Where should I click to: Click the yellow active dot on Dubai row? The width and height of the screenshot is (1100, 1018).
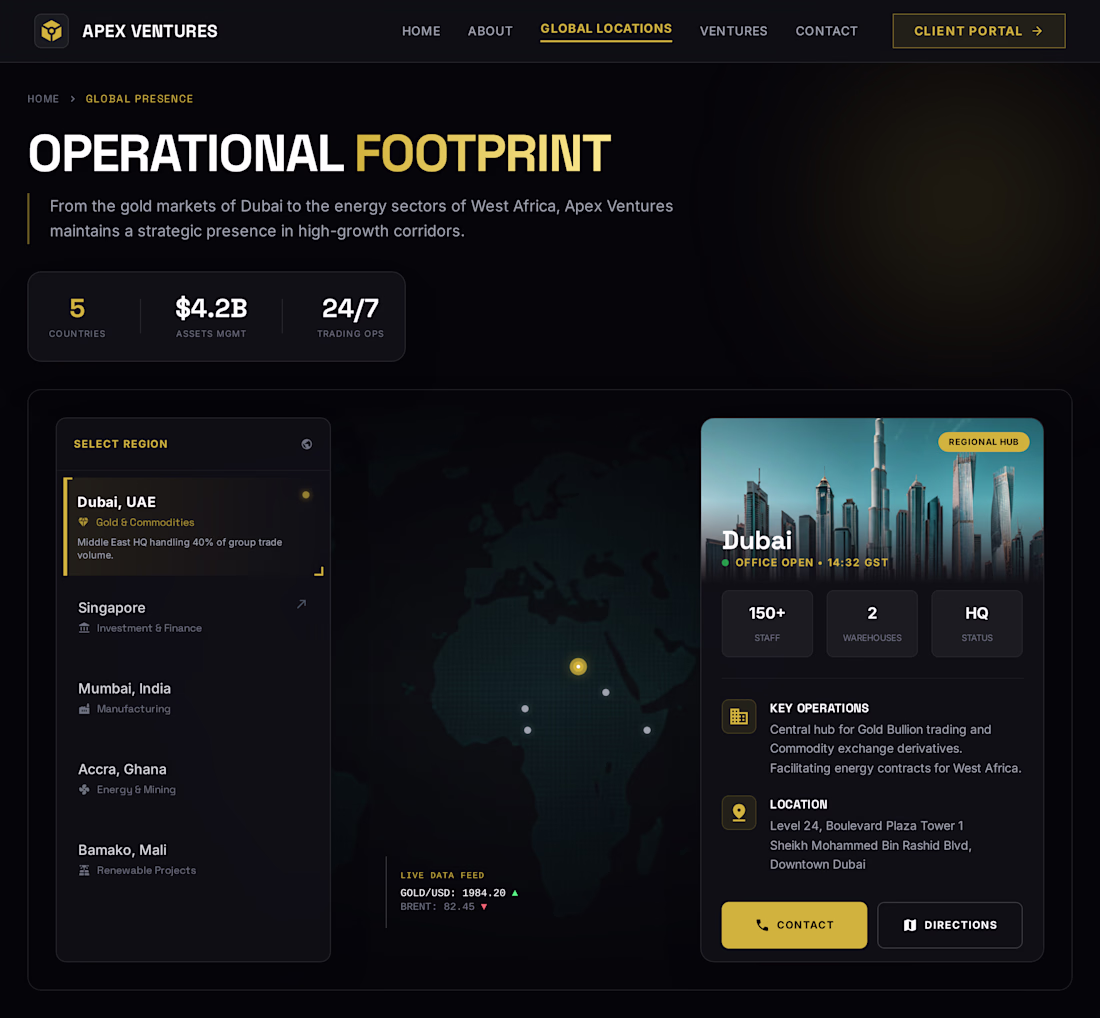[306, 495]
